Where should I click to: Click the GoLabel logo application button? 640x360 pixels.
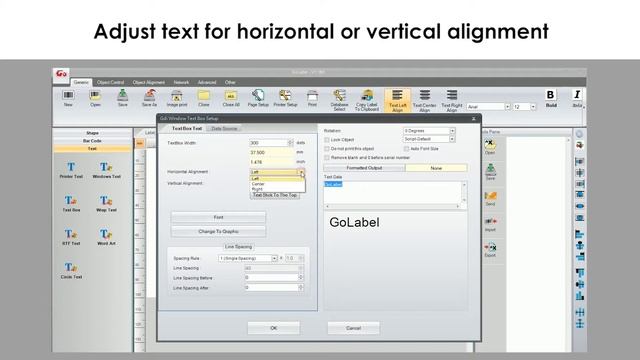click(x=61, y=74)
